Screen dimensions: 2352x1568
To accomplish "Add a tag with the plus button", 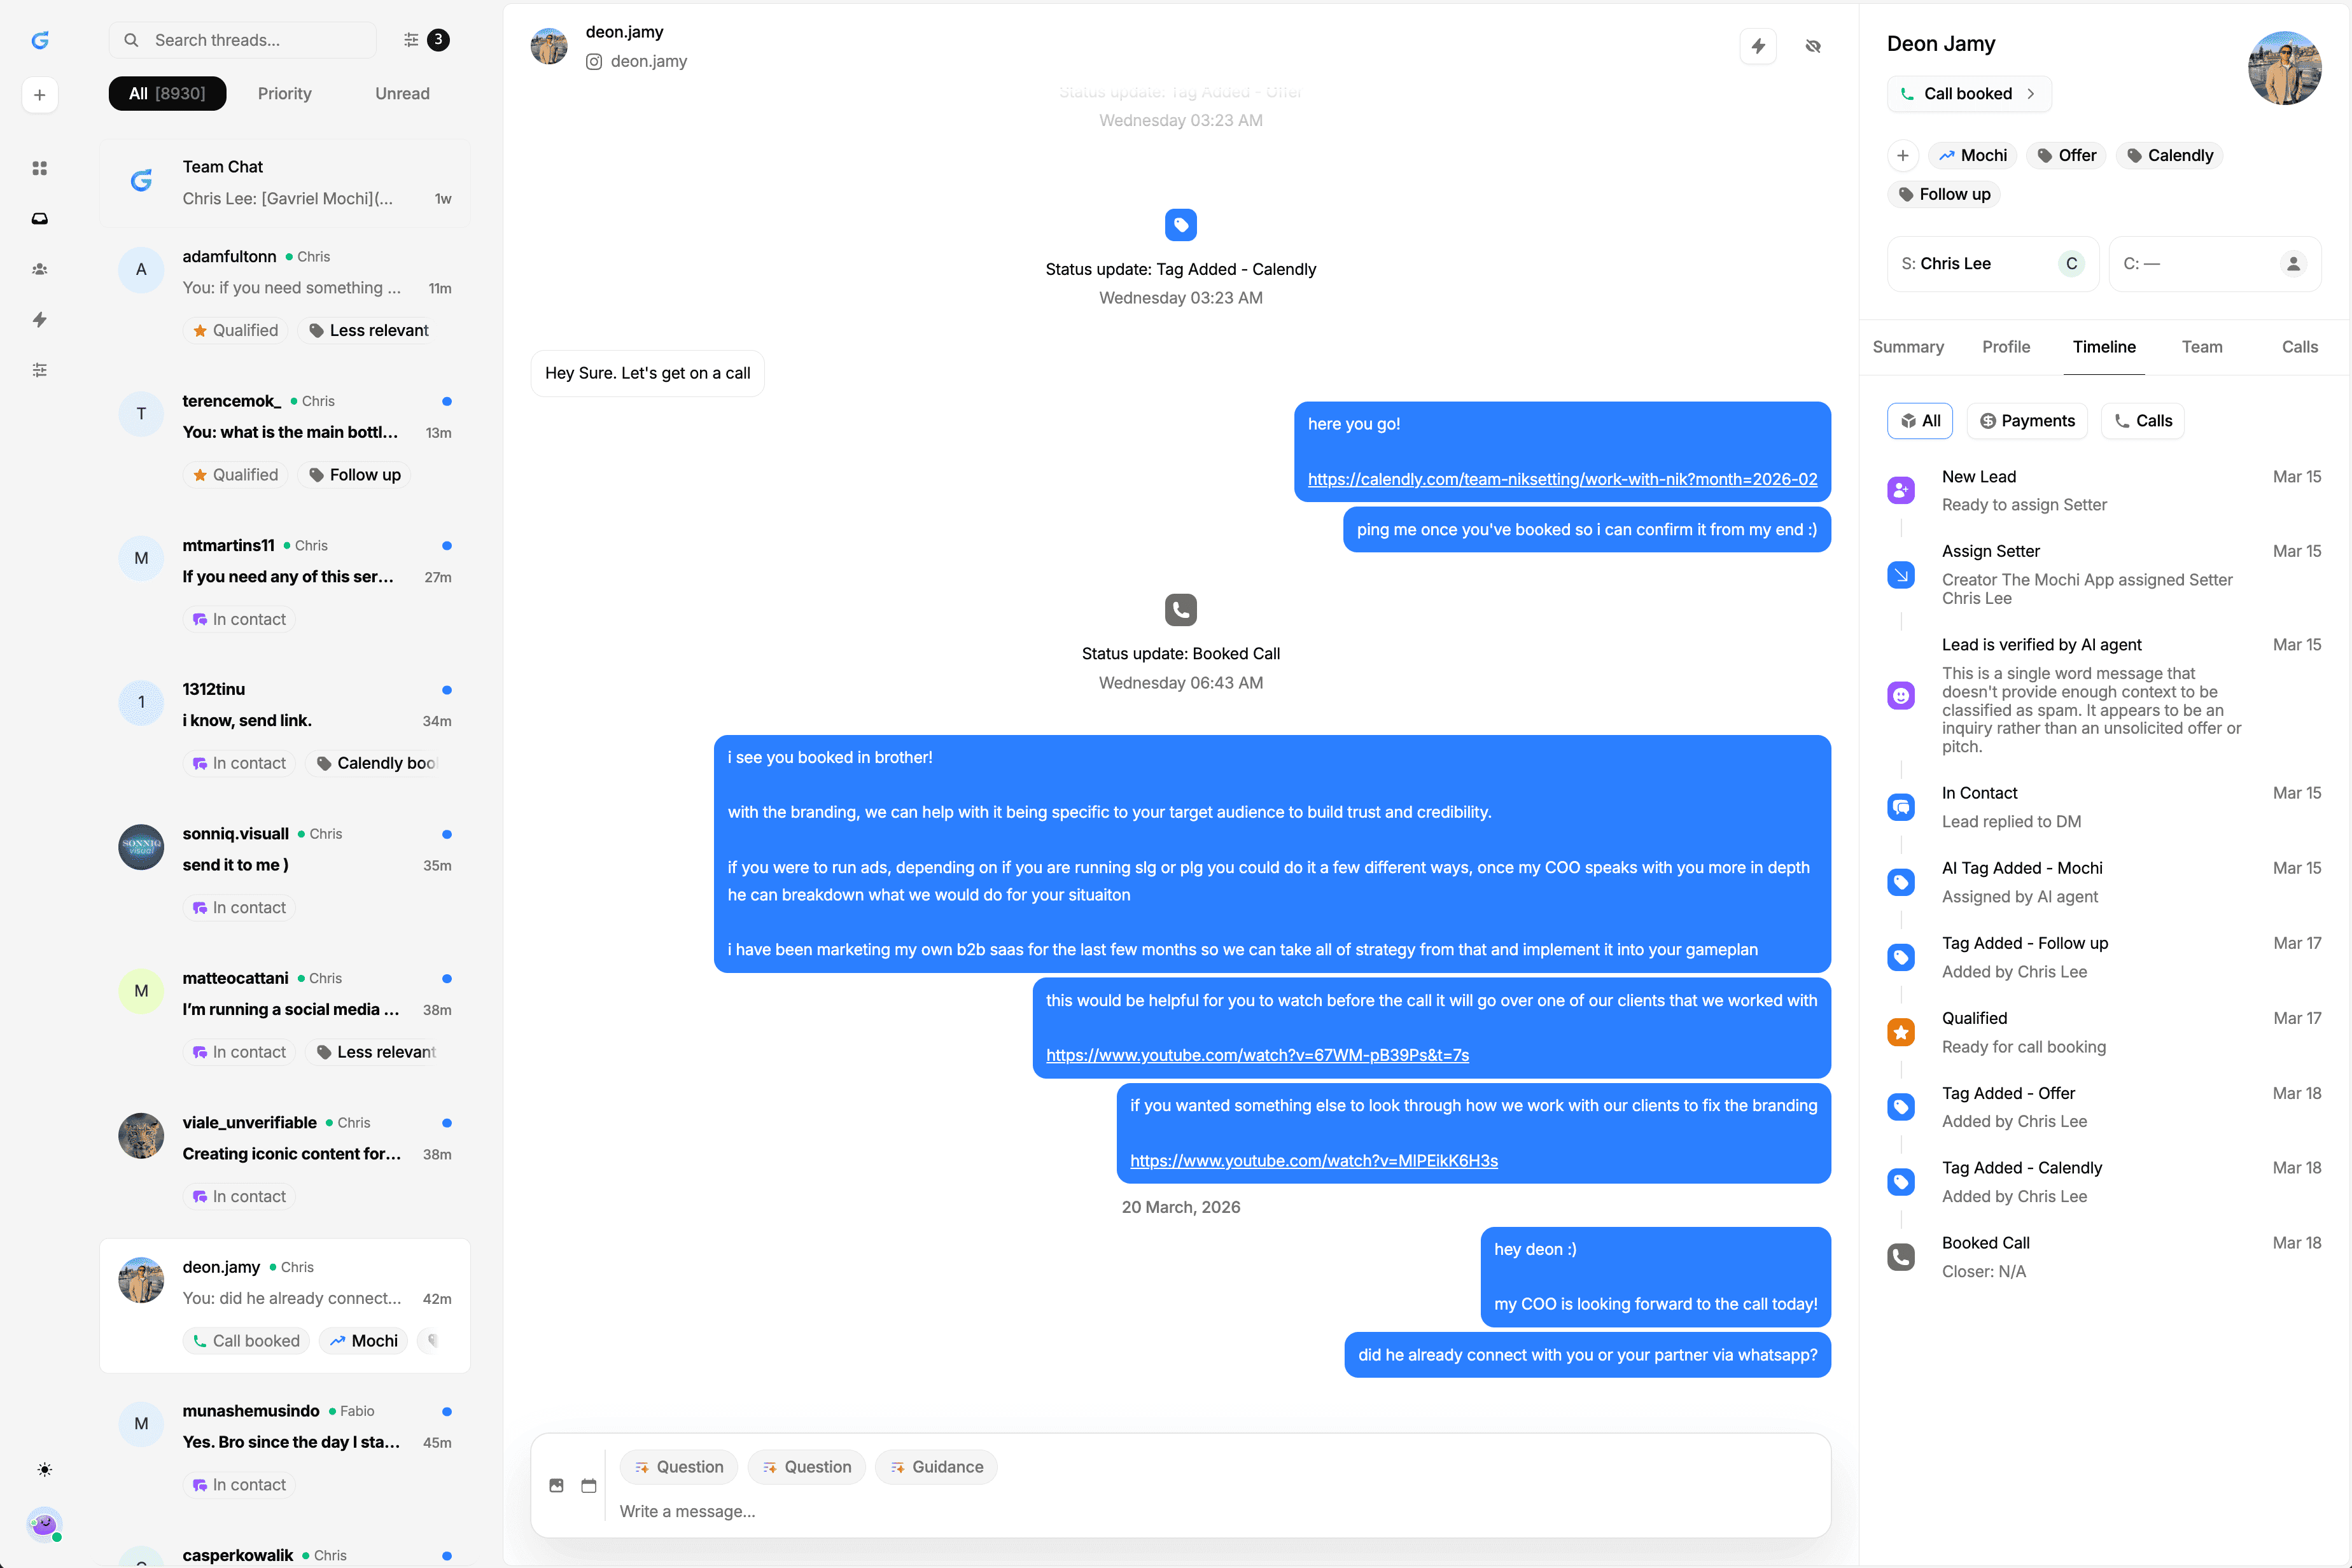I will [x=1902, y=155].
